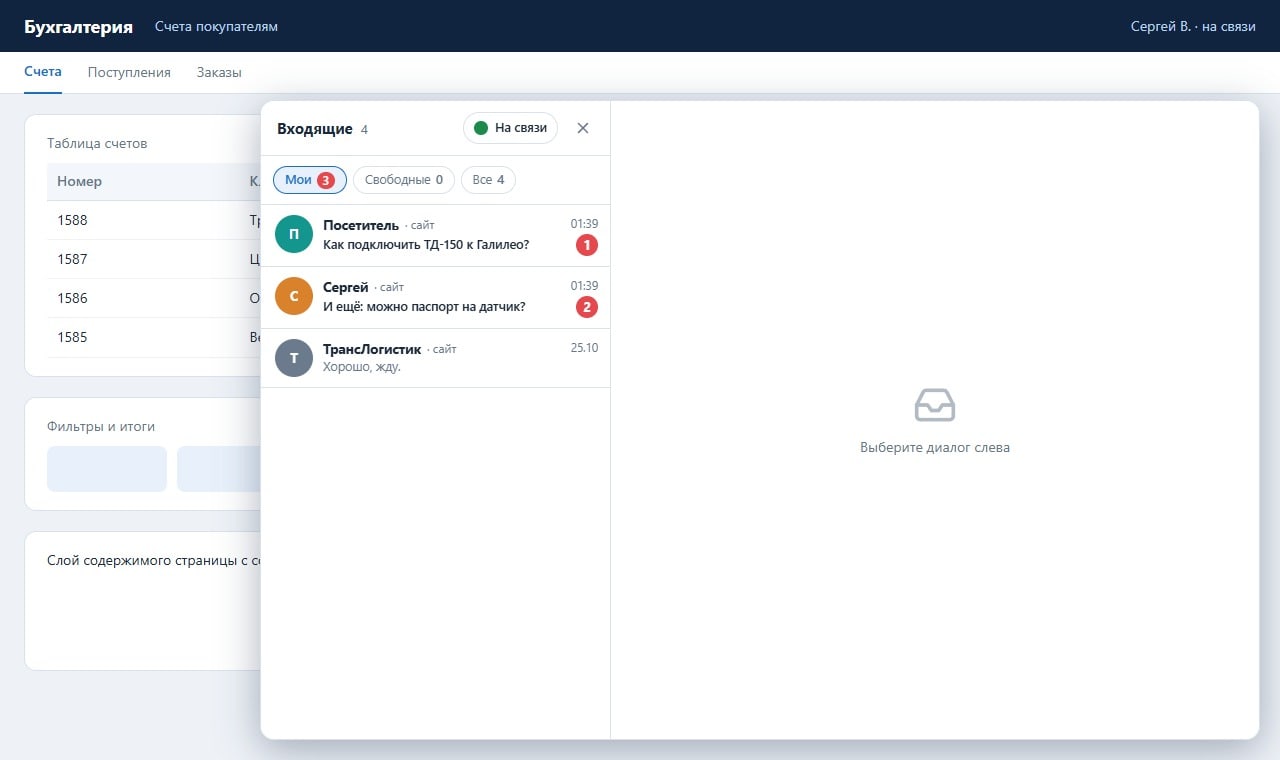Click the gray Т avatar of ТрансЛогистик
Viewport: 1280px width, 760px height.
click(294, 358)
